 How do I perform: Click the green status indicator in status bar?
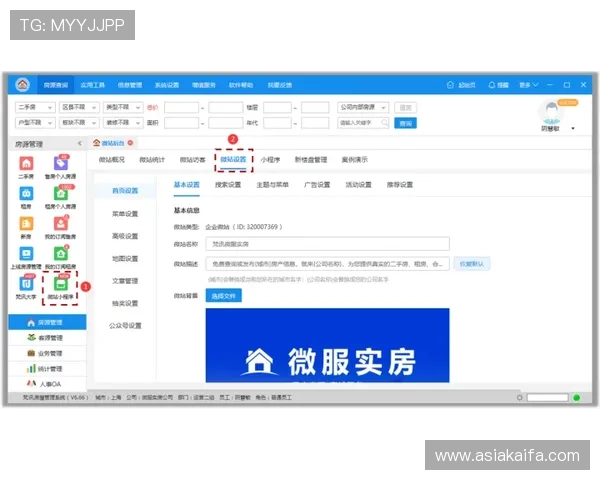(577, 398)
